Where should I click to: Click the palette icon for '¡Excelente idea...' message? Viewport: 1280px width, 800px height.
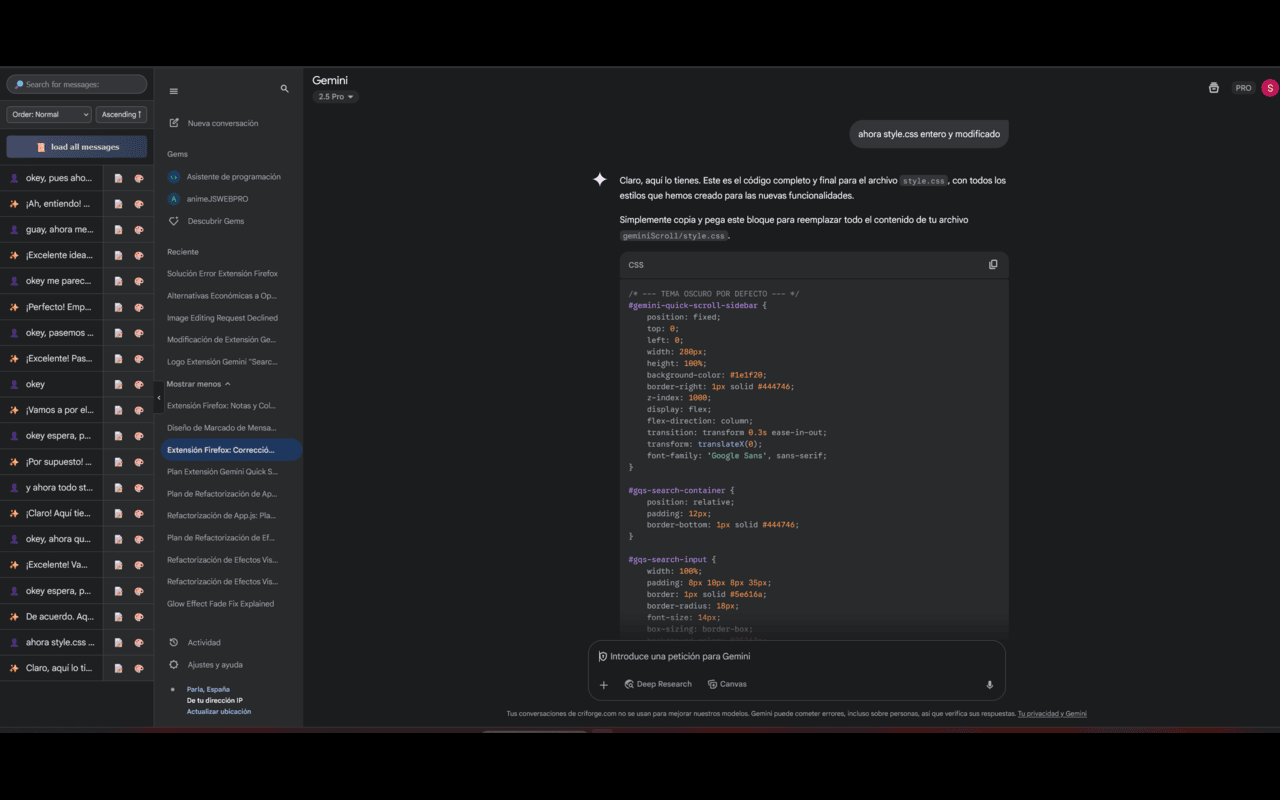pos(139,256)
